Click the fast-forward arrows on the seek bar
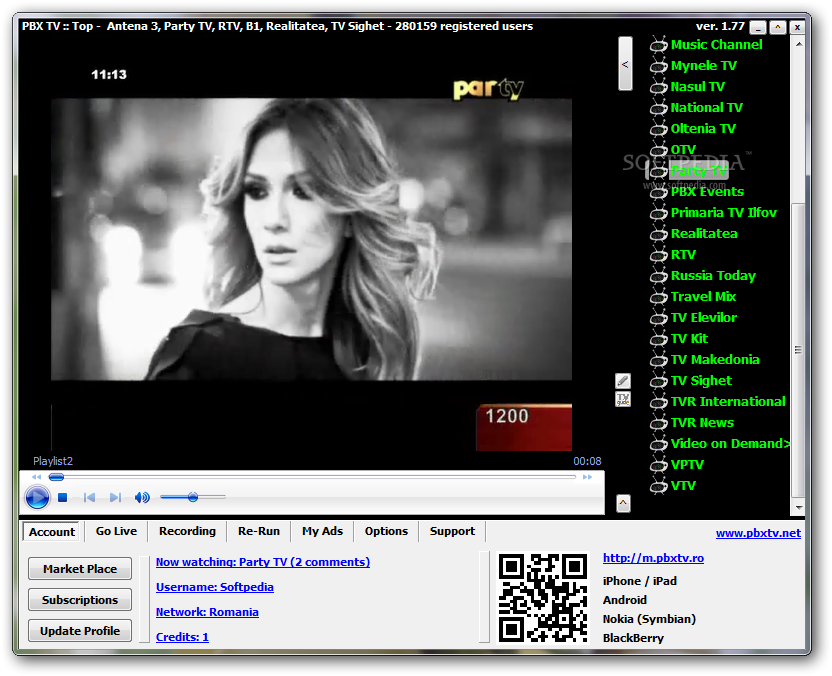 [x=588, y=477]
